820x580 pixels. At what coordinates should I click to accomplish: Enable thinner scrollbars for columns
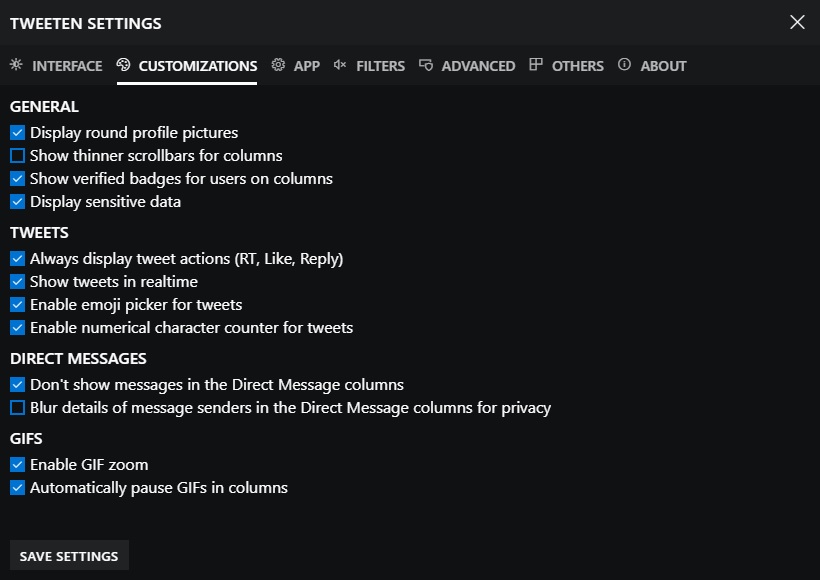point(17,155)
